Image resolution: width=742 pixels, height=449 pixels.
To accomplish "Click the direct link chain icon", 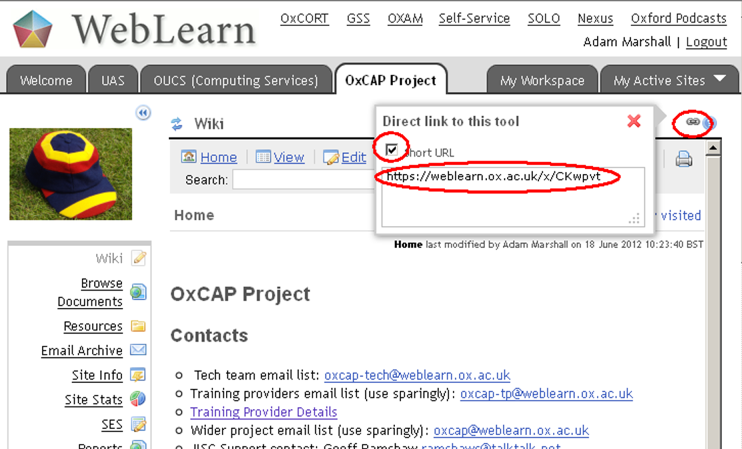I will click(692, 122).
